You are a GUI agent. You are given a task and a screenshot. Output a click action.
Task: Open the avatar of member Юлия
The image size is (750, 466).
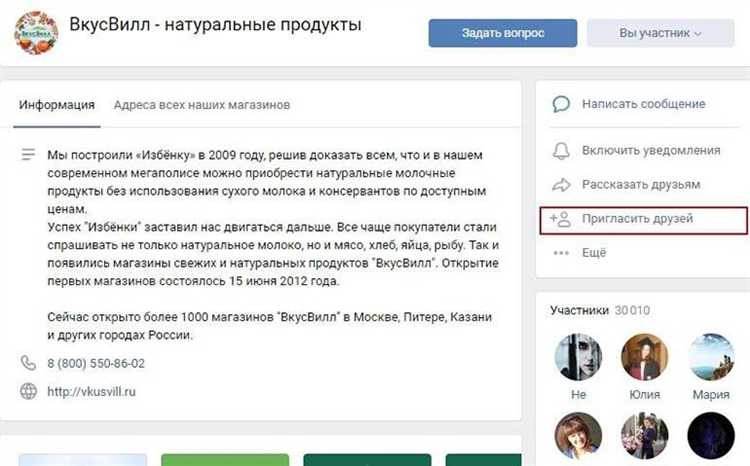pos(644,357)
